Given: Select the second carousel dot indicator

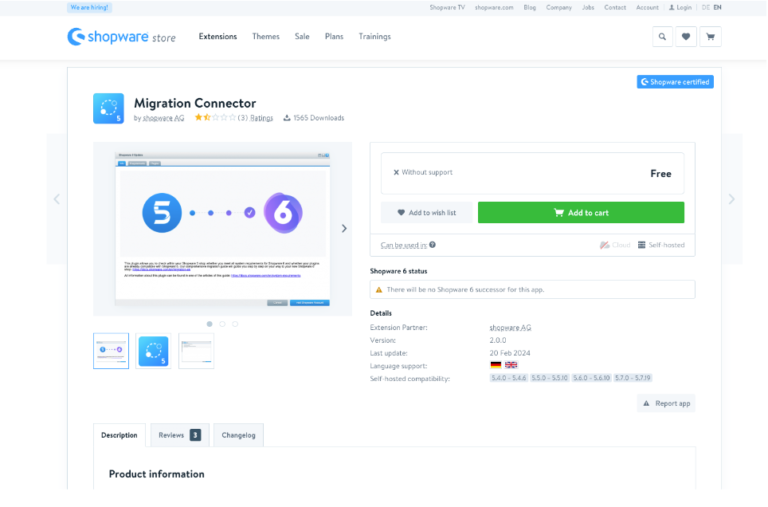Looking at the screenshot, I should [x=222, y=324].
